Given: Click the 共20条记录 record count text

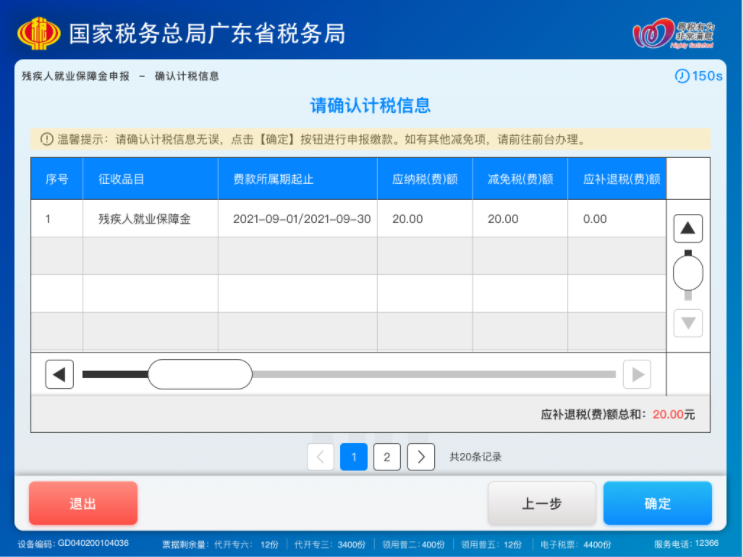Looking at the screenshot, I should click(475, 457).
